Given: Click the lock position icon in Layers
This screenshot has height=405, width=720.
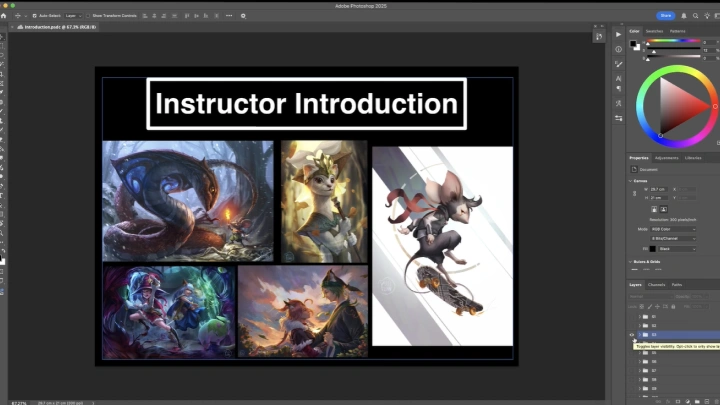Looking at the screenshot, I should pos(658,306).
